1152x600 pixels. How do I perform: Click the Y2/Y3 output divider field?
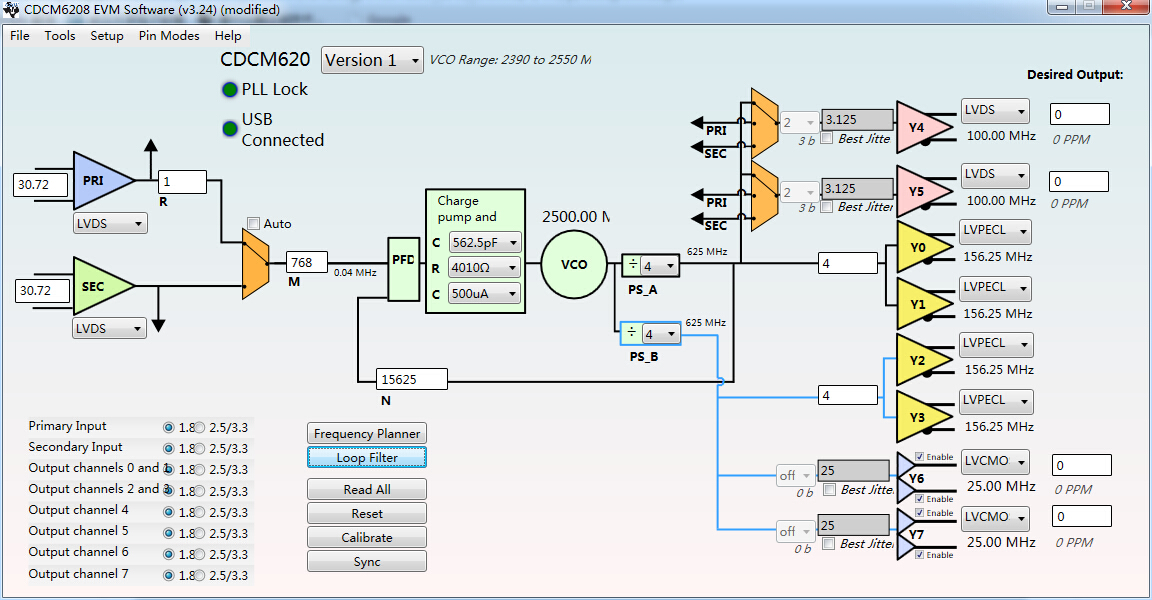848,395
